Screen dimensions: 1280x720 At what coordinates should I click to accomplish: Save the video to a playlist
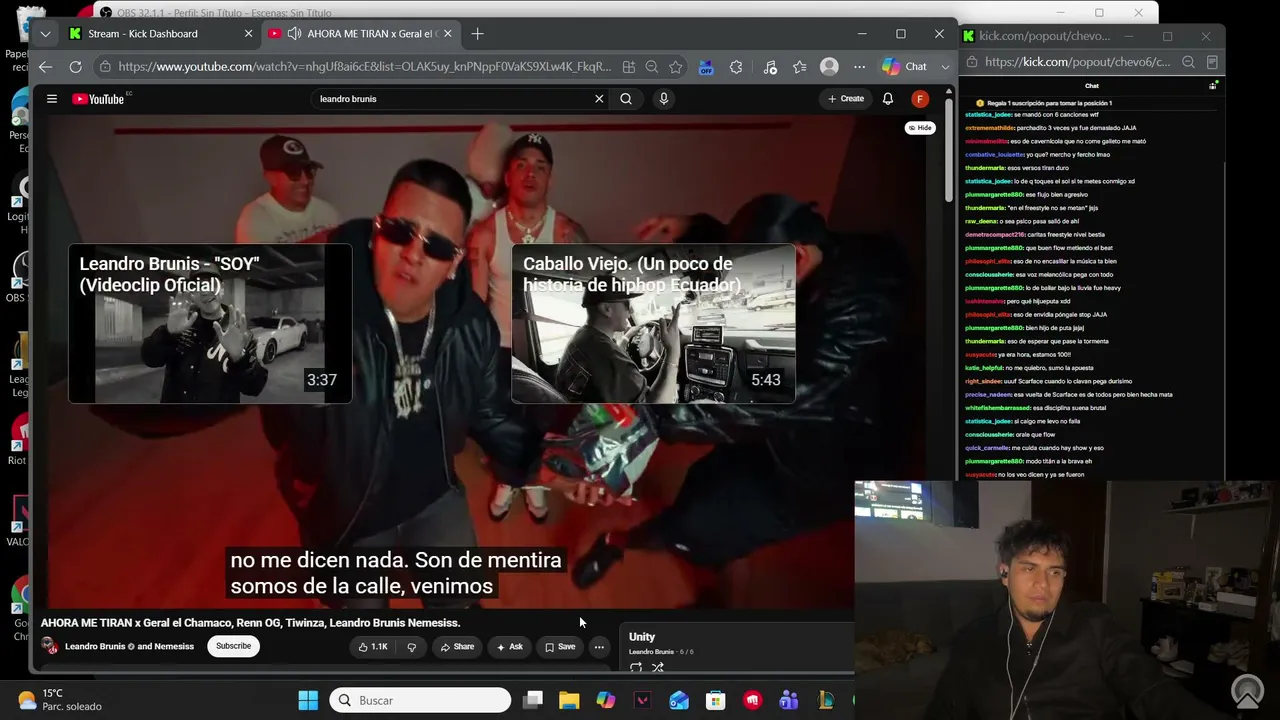560,647
